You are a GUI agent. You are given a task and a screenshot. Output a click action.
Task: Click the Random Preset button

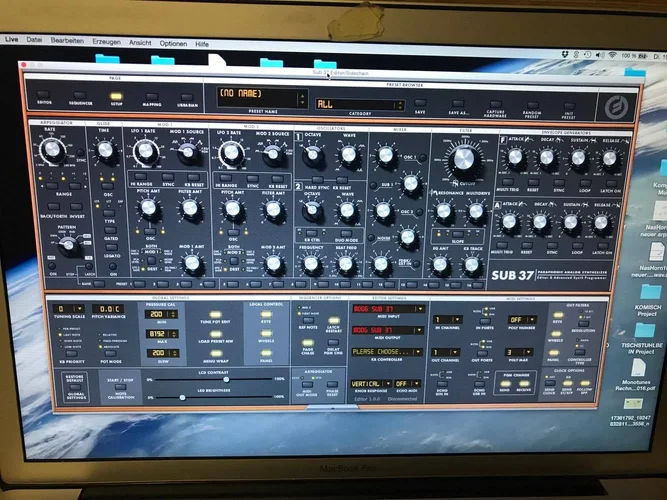coord(532,105)
